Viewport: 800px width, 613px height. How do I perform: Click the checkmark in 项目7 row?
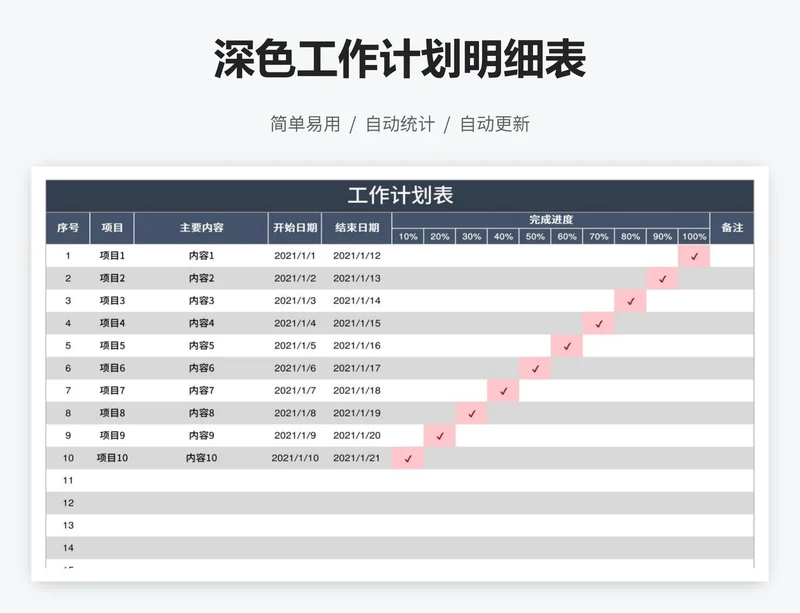click(504, 391)
